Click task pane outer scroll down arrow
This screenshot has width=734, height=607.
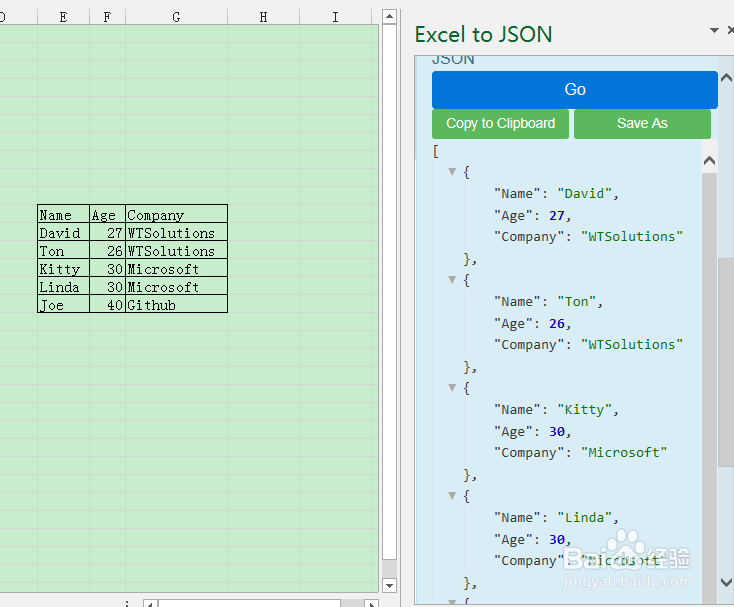pos(727,582)
